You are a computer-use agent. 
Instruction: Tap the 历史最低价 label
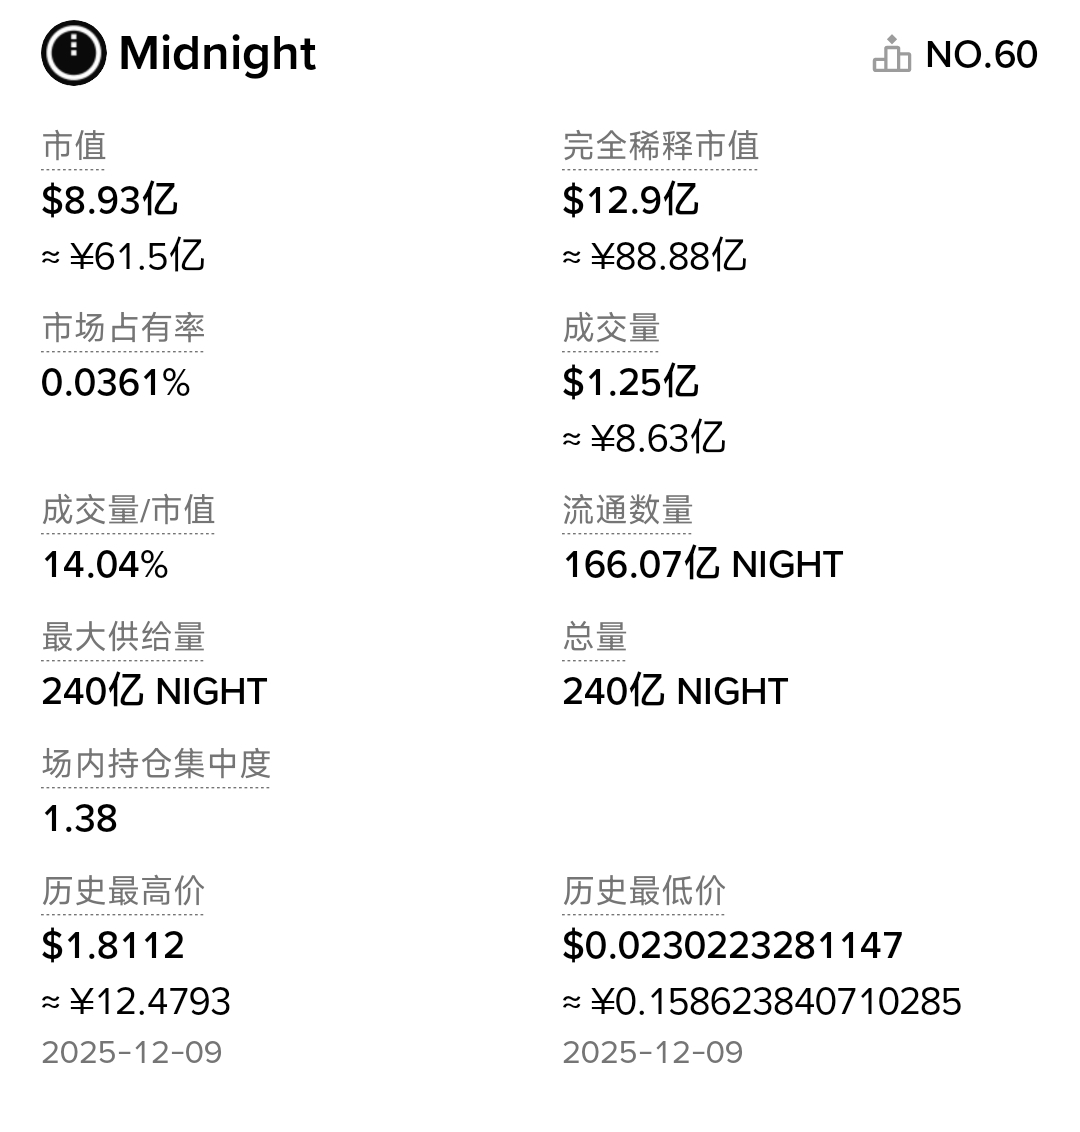click(643, 891)
